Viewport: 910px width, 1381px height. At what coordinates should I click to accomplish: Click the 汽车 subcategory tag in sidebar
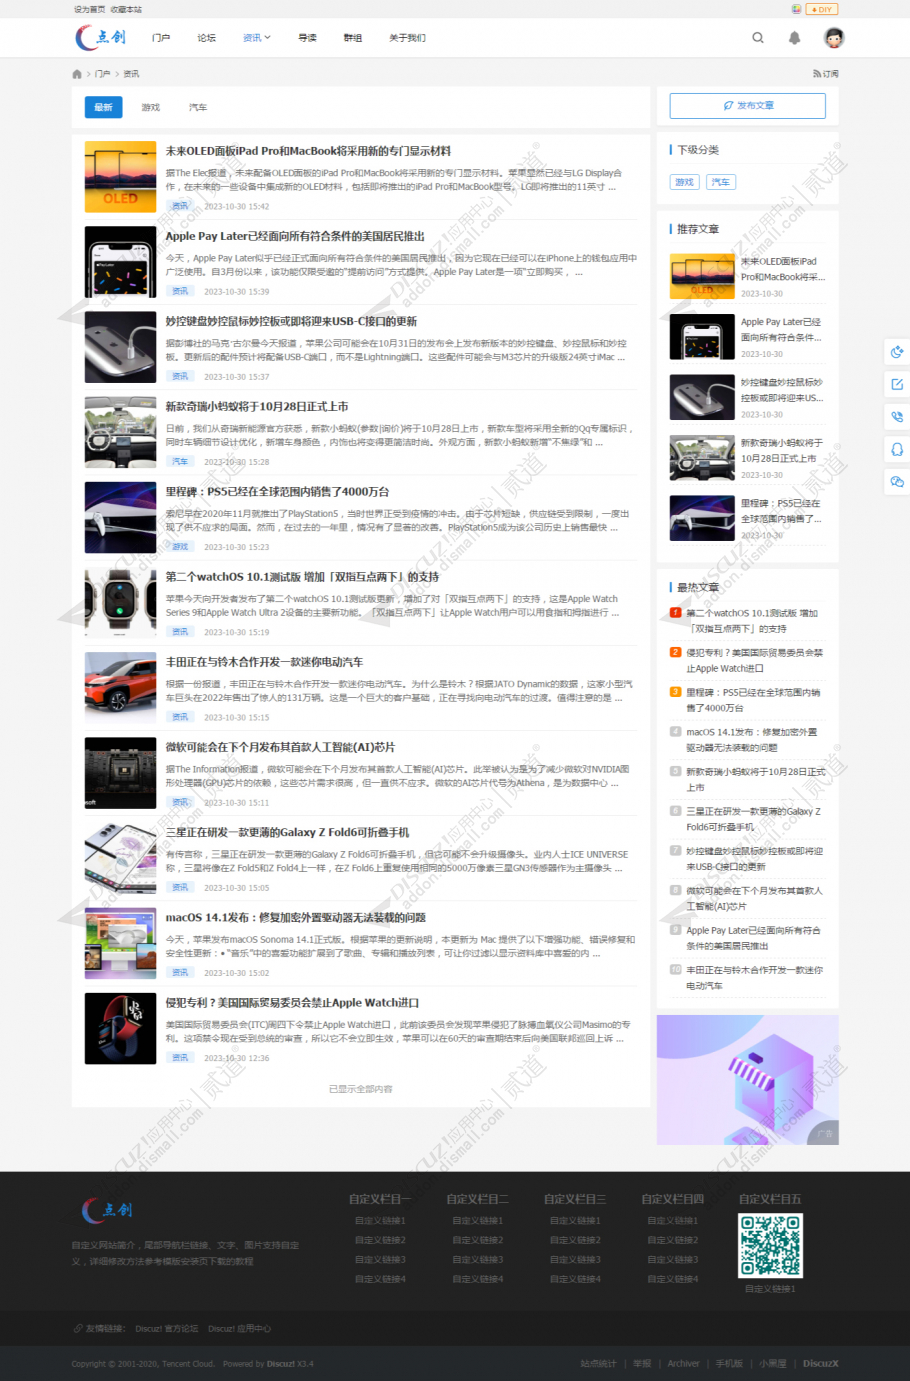click(720, 182)
